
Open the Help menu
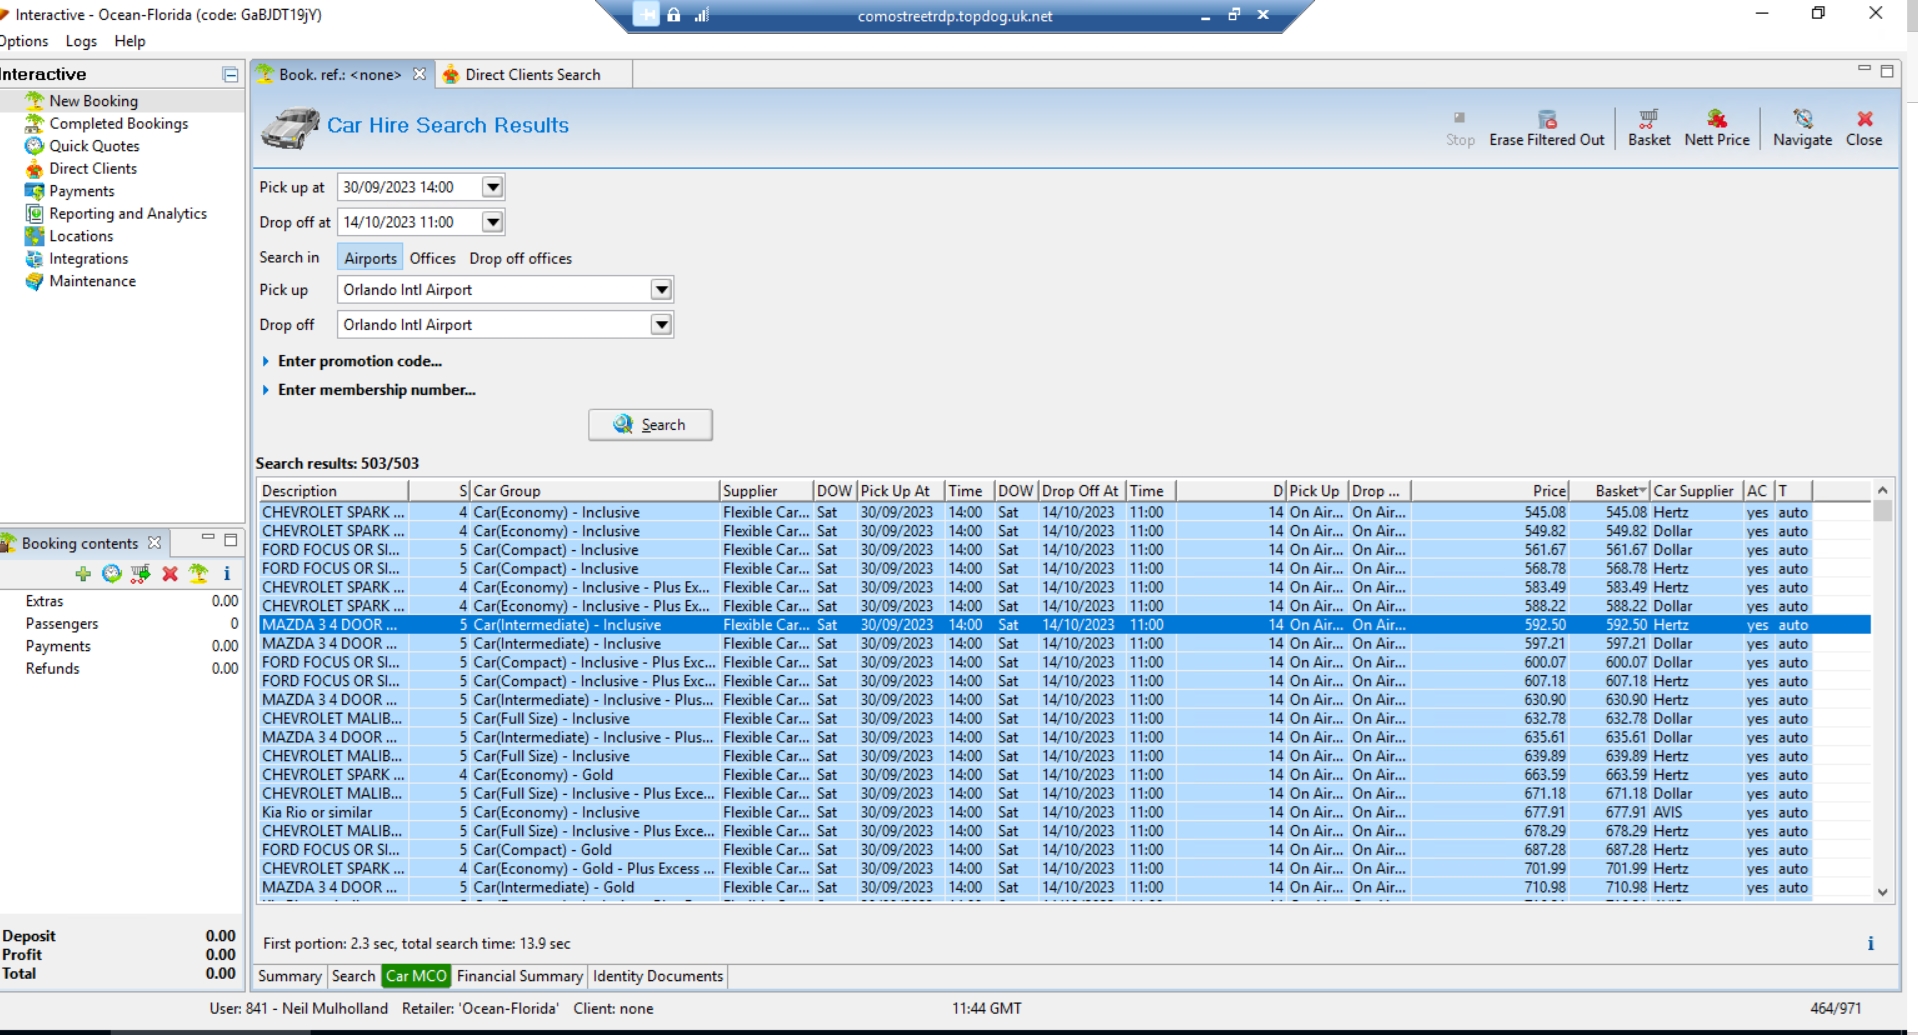pos(130,41)
